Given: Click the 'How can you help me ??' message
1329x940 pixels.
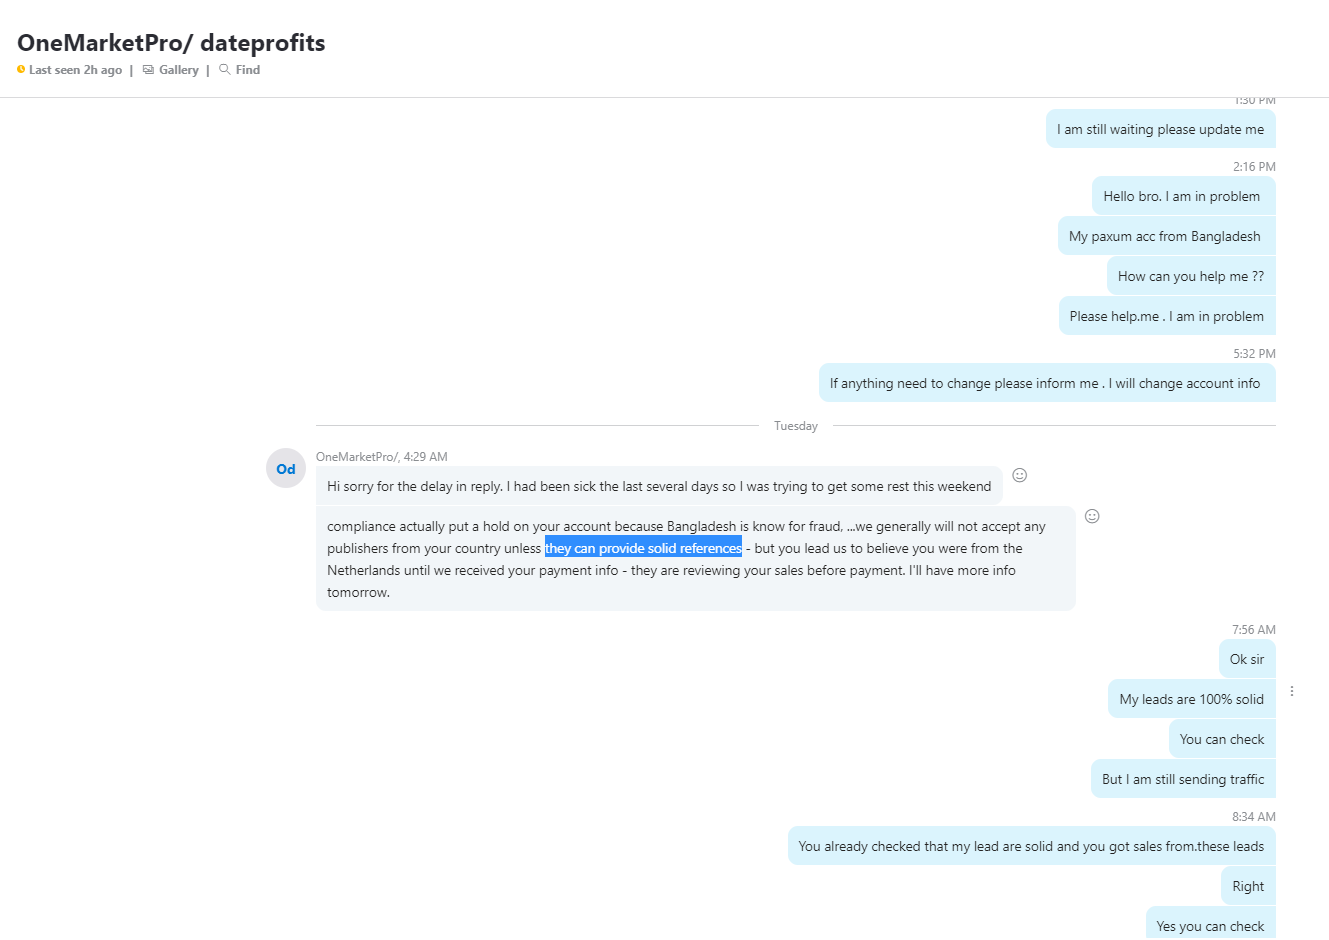Looking at the screenshot, I should coord(1191,276).
